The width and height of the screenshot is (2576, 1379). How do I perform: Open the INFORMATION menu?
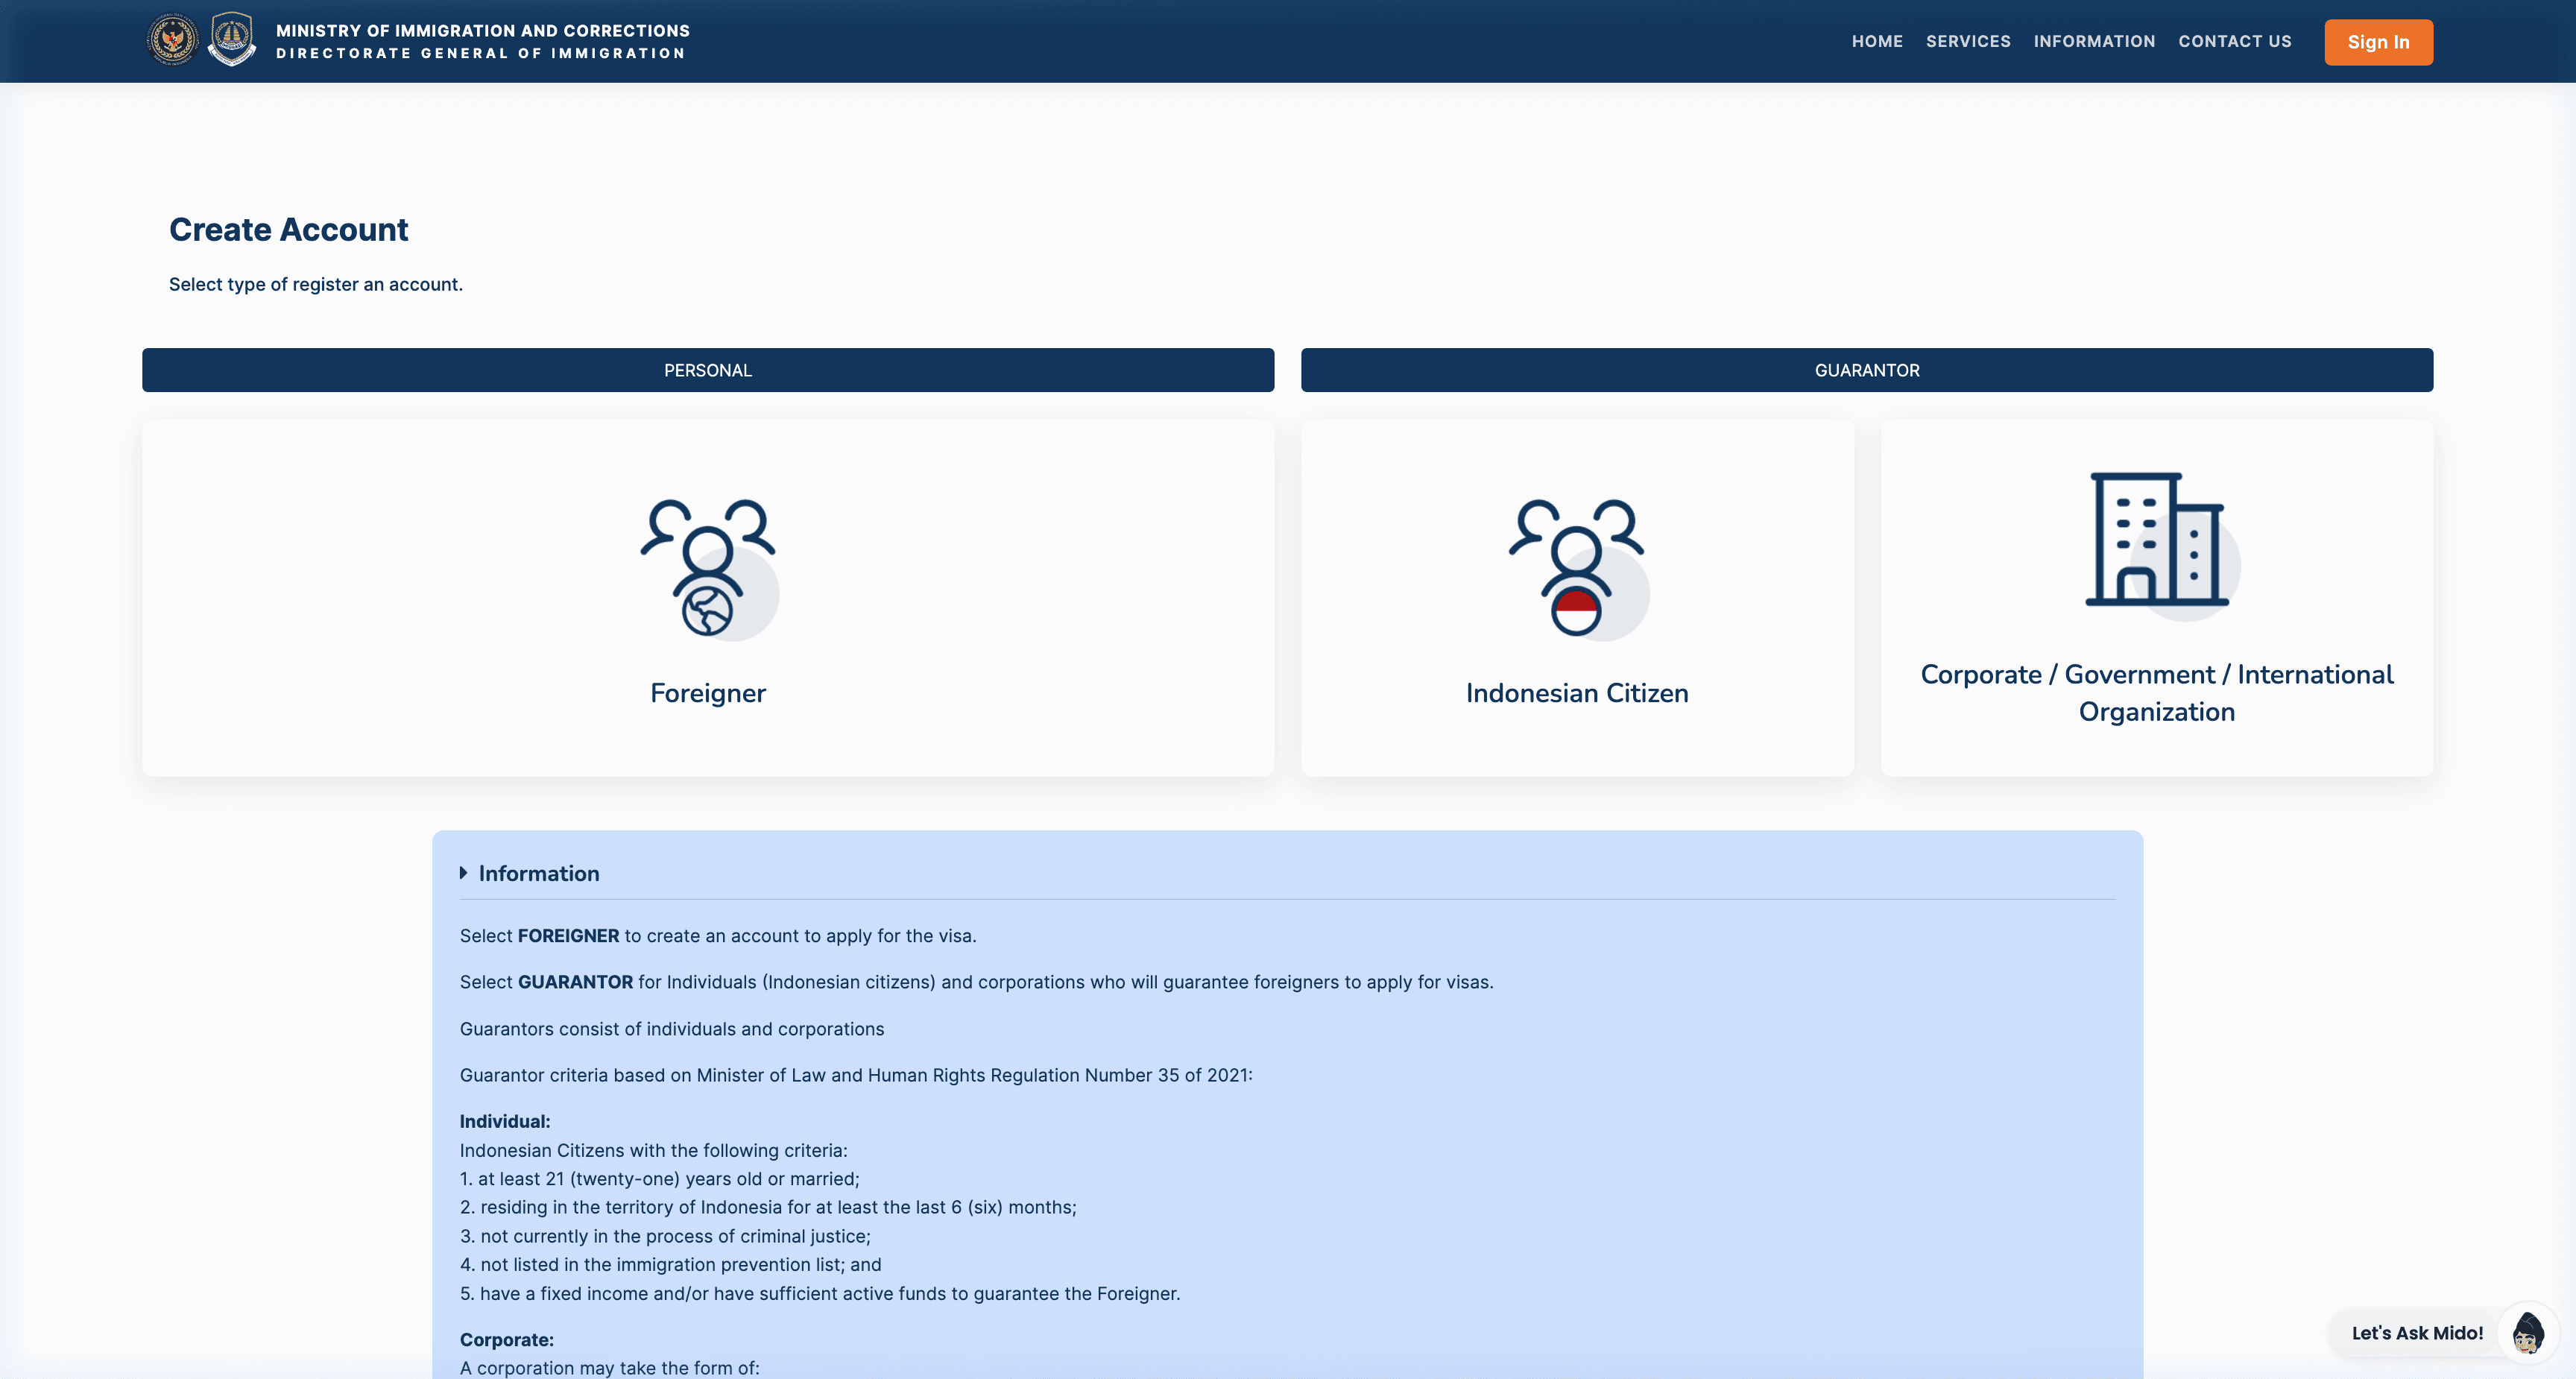(2094, 41)
